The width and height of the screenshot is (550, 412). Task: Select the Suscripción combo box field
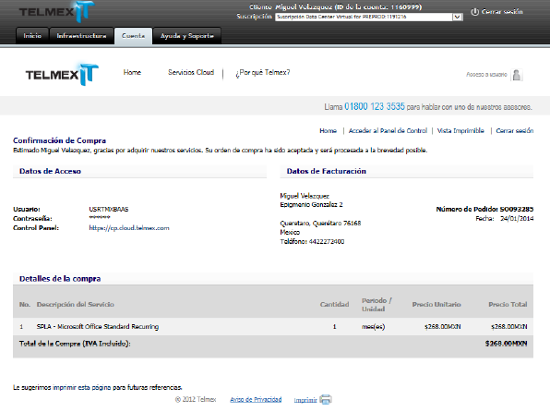[x=369, y=17]
